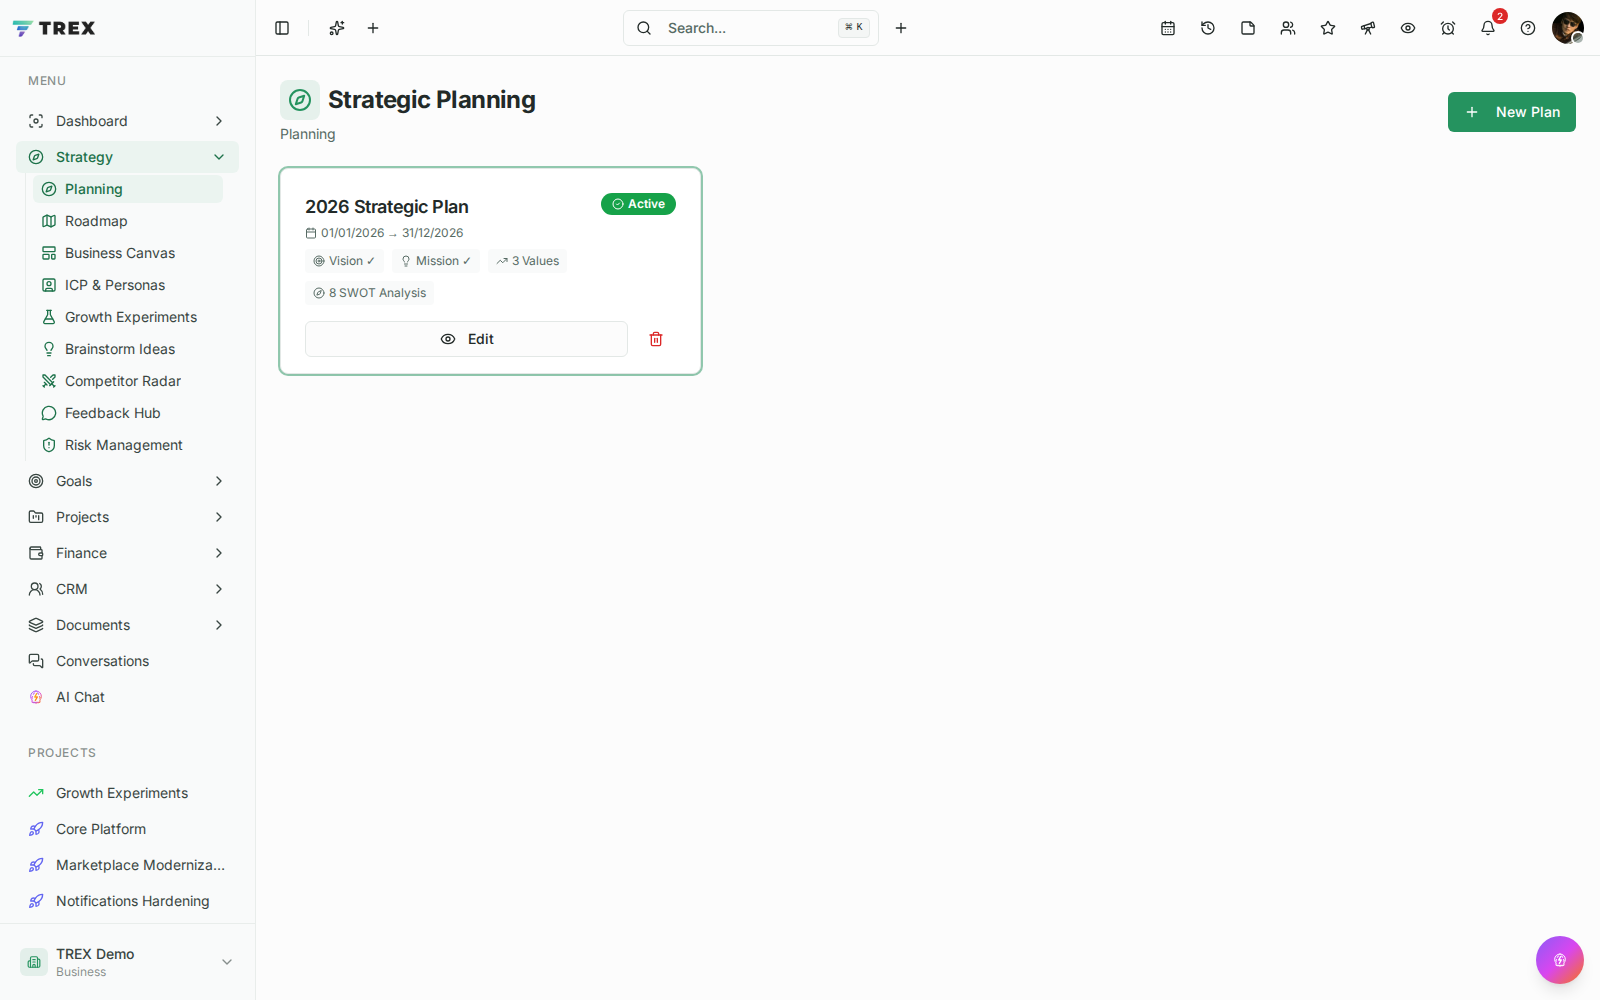Click the CRM person icon
This screenshot has height=1000, width=1600.
[x=36, y=589]
